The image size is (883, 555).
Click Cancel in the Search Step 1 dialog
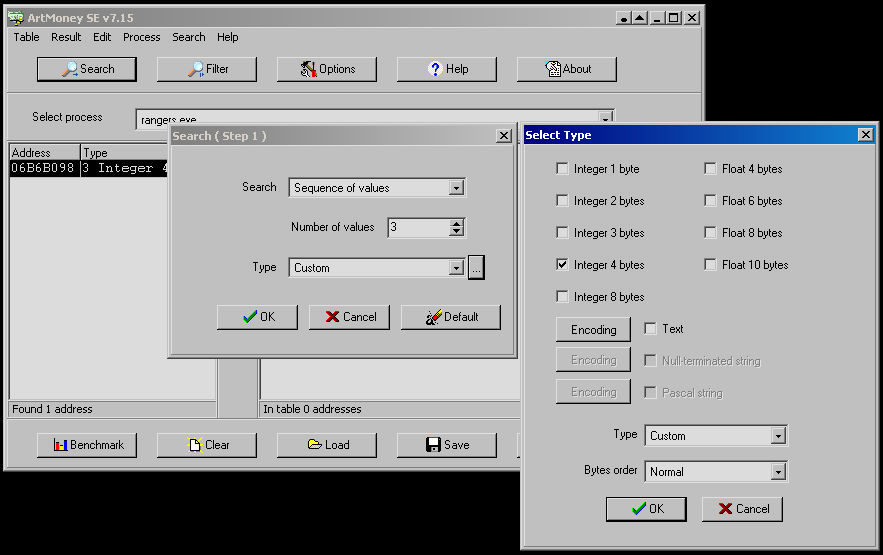pyautogui.click(x=349, y=317)
